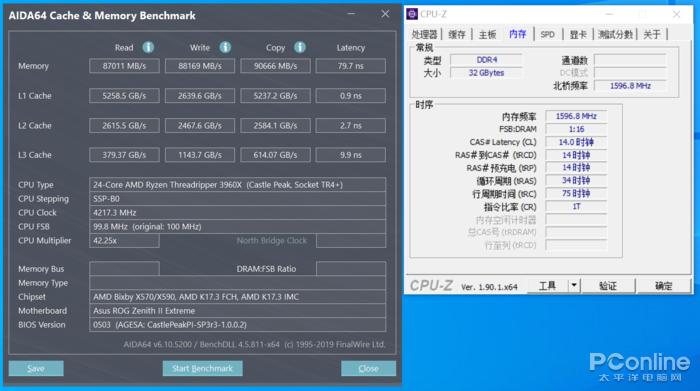
Task: Click the CPU Stepping field SSP-B0
Action: [x=238, y=199]
